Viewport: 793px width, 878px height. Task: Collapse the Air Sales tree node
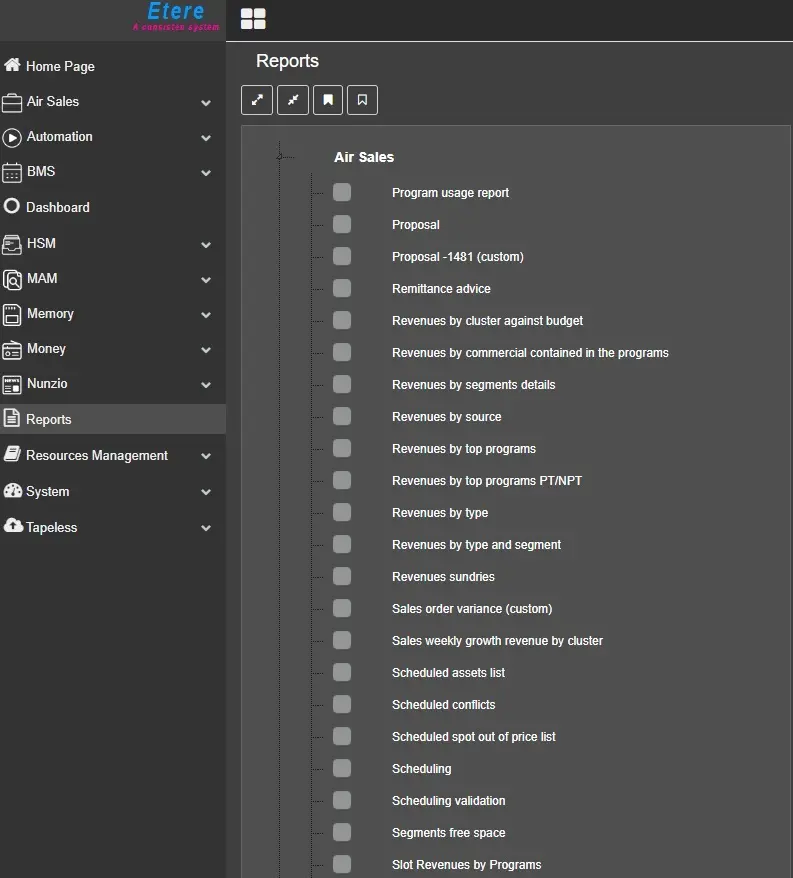281,157
